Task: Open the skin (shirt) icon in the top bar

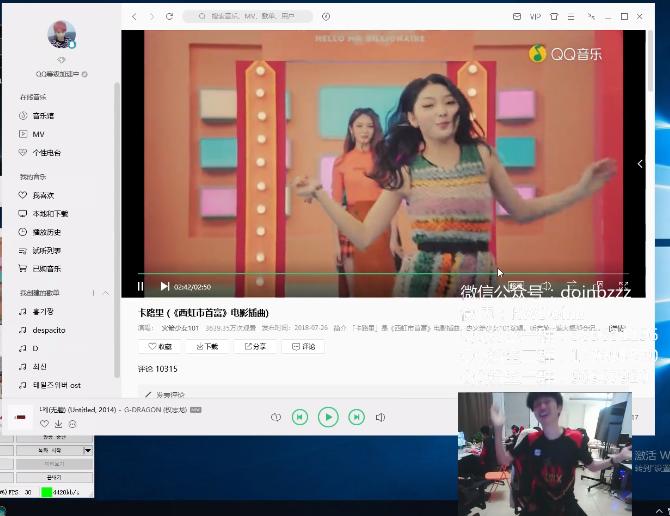Action: tap(554, 17)
